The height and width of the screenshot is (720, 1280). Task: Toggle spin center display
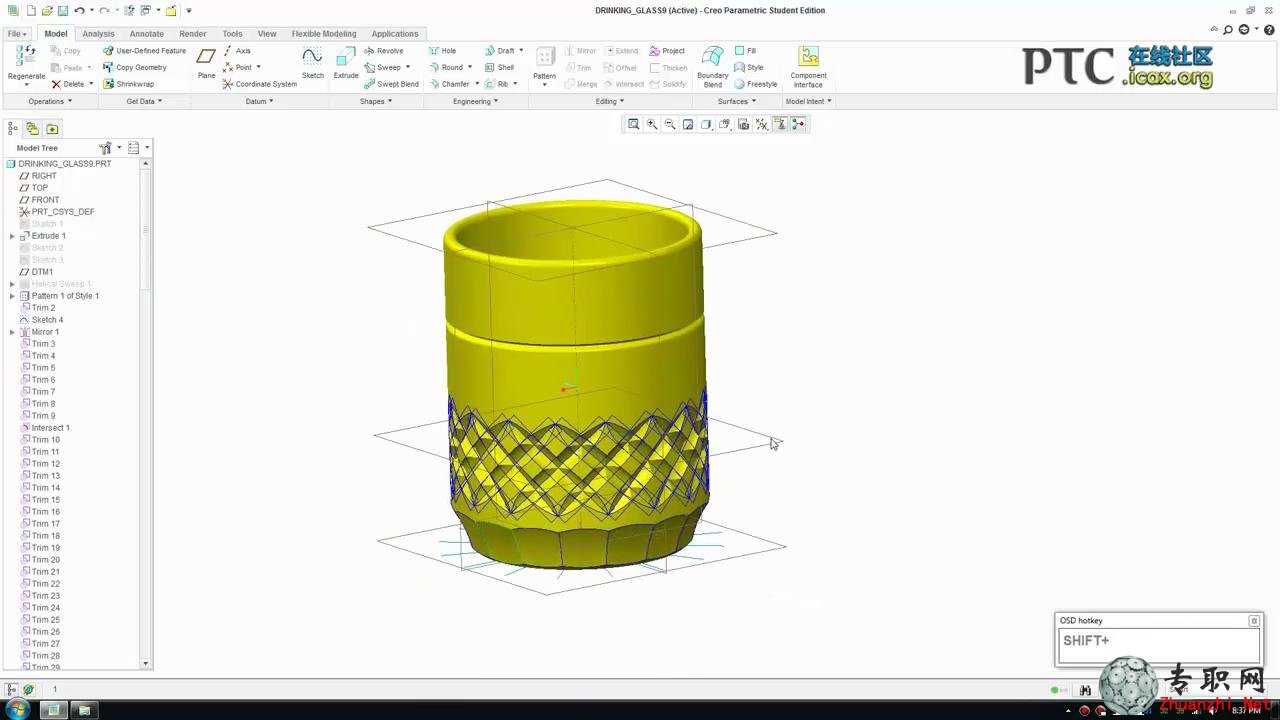(x=798, y=124)
